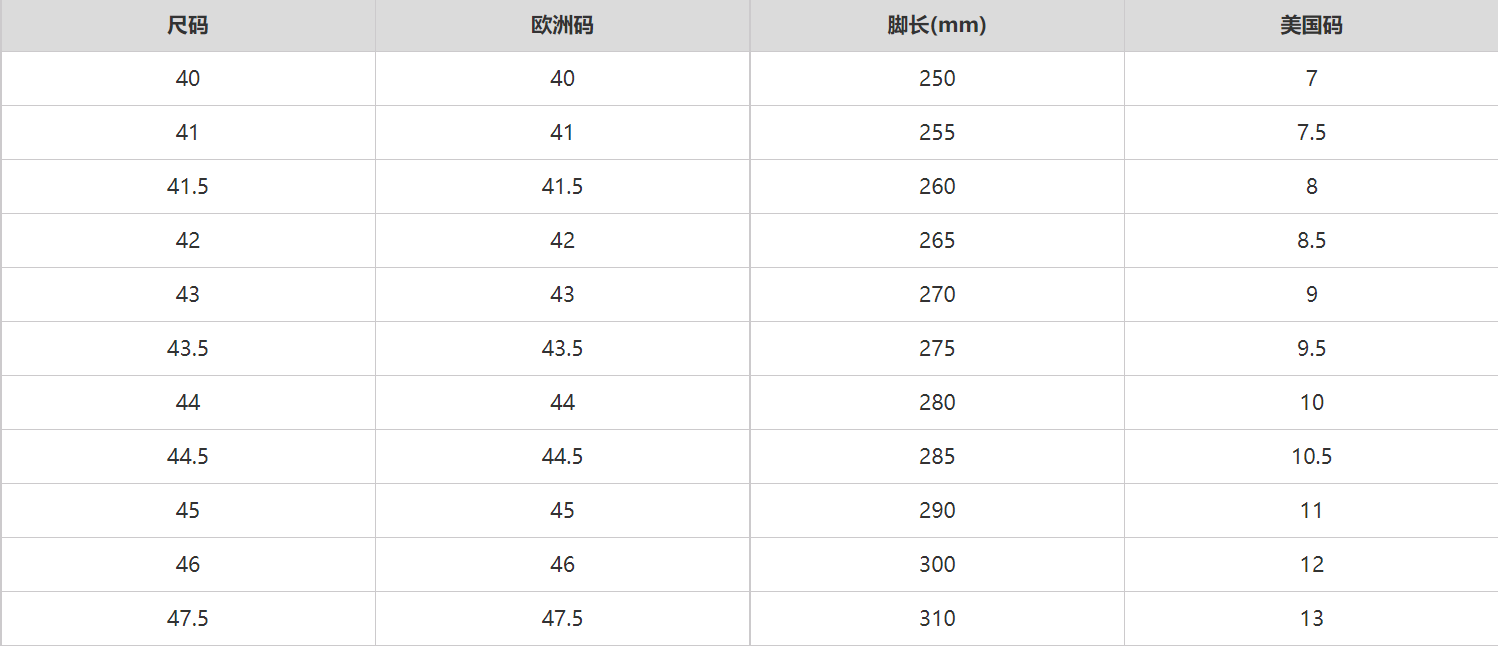Select the 美国码 column header
Image resolution: width=1498 pixels, height=646 pixels.
1311,26
